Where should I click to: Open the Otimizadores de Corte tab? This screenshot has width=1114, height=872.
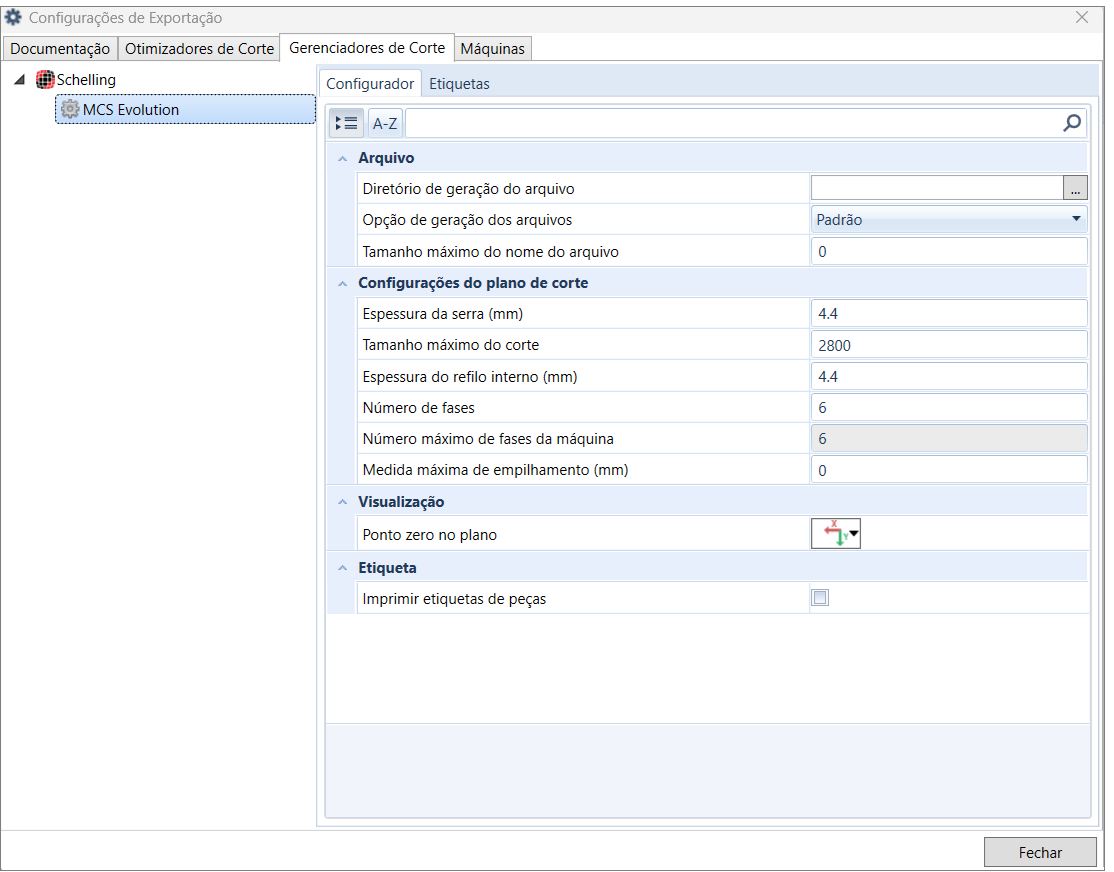coord(199,48)
